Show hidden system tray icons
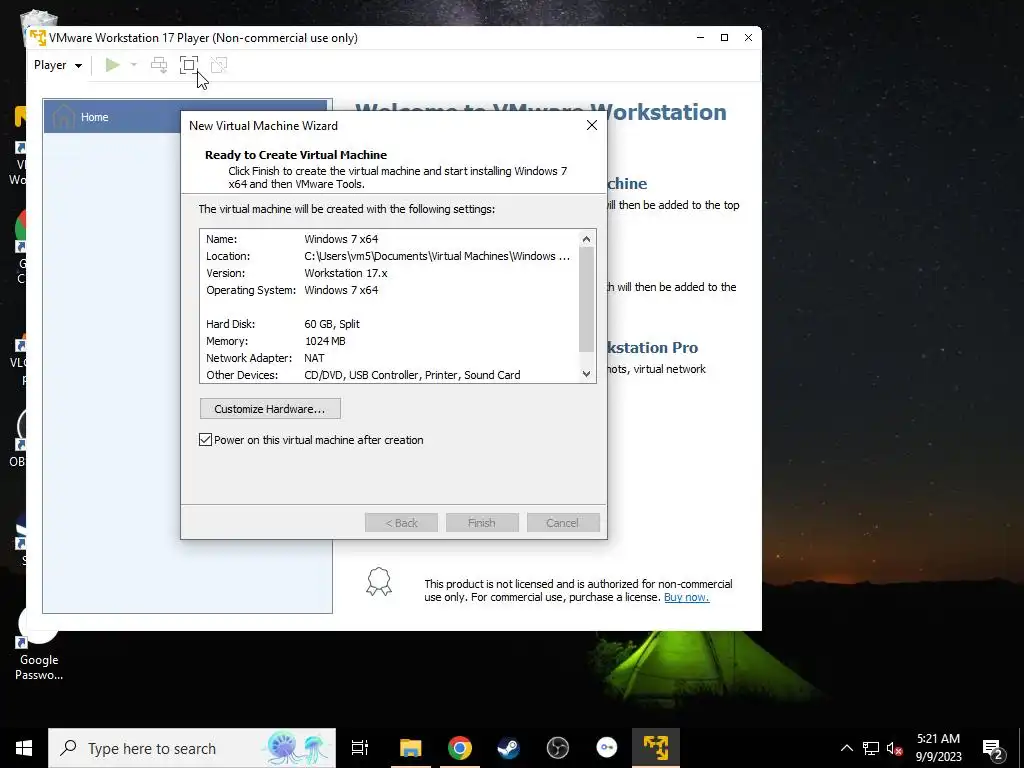Viewport: 1024px width, 768px height. coord(846,748)
